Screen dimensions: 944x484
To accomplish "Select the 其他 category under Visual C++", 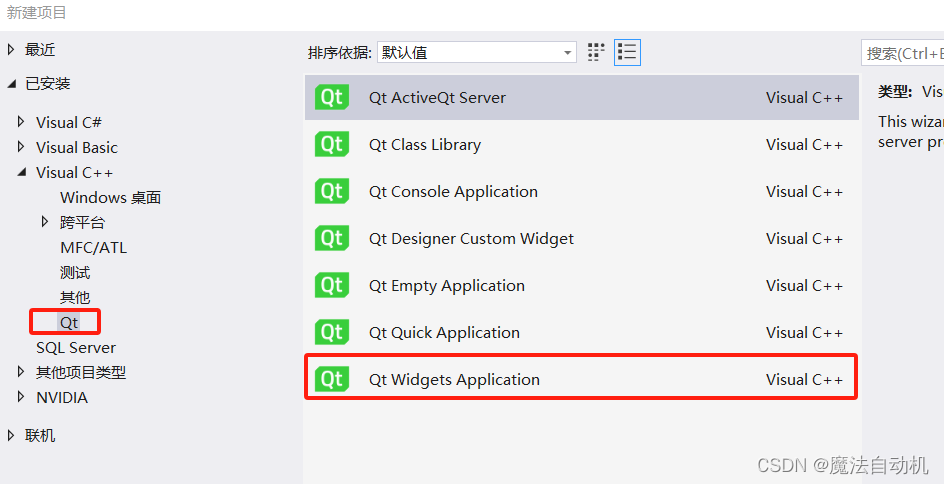I will tap(75, 297).
